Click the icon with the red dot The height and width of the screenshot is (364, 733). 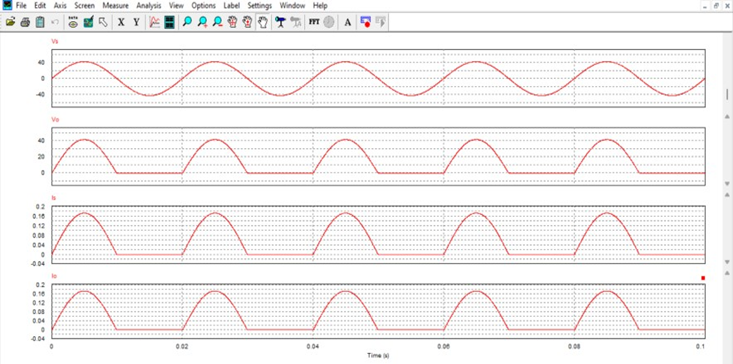click(365, 21)
